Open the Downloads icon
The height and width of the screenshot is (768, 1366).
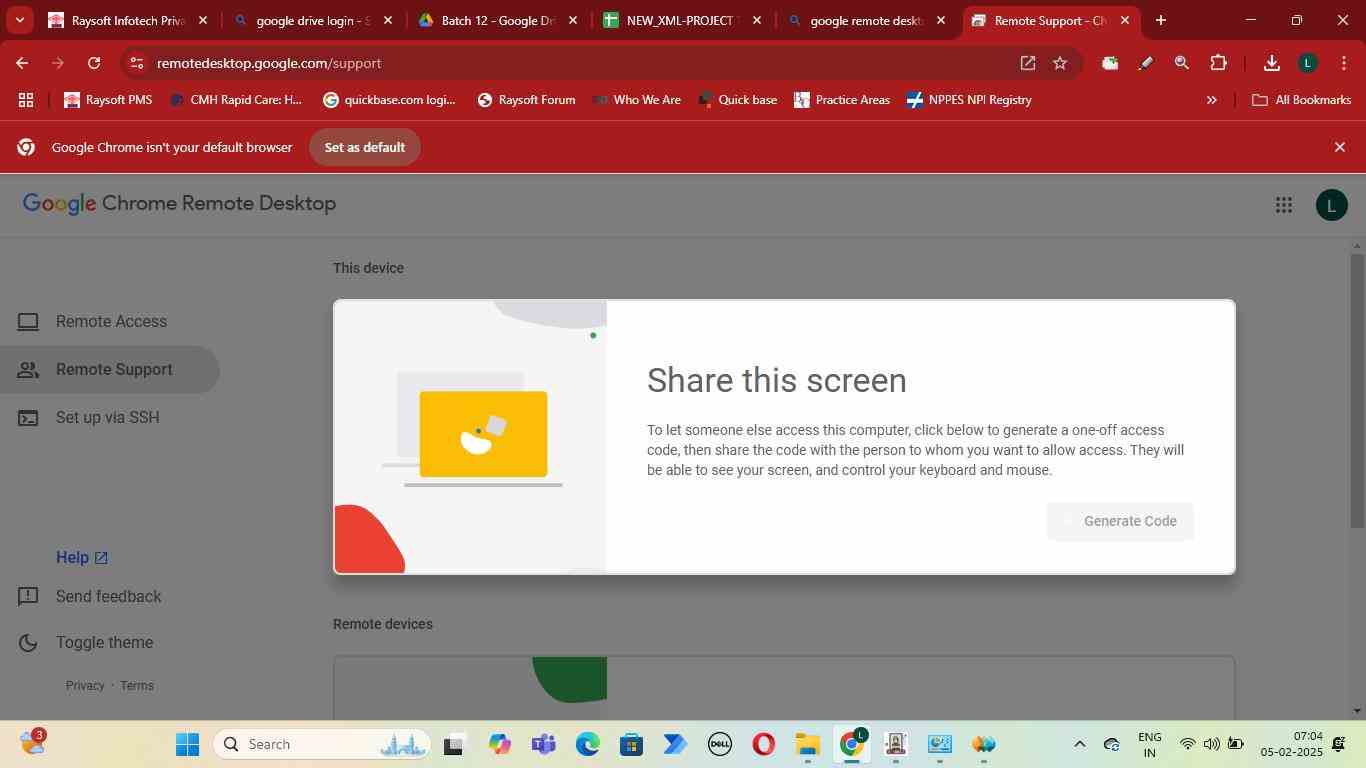coord(1271,63)
